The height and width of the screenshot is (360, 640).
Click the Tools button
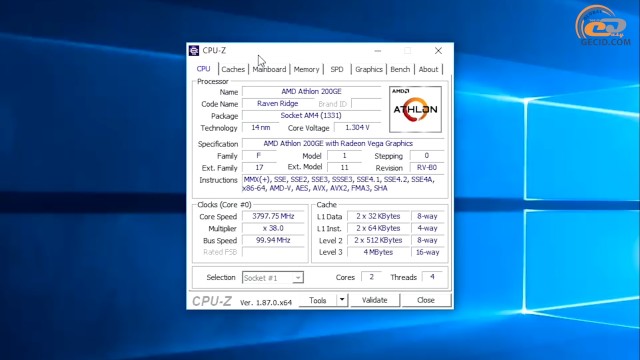coord(318,300)
